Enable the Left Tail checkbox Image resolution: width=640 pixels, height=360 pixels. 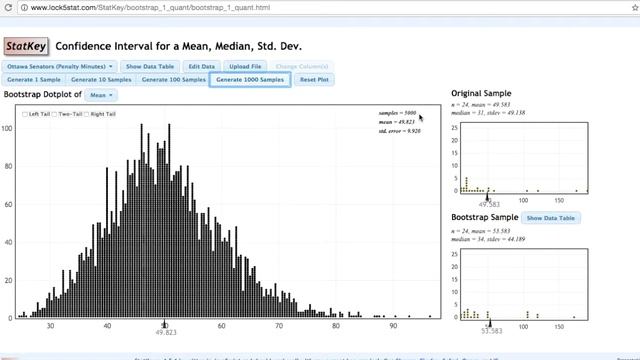[x=25, y=114]
